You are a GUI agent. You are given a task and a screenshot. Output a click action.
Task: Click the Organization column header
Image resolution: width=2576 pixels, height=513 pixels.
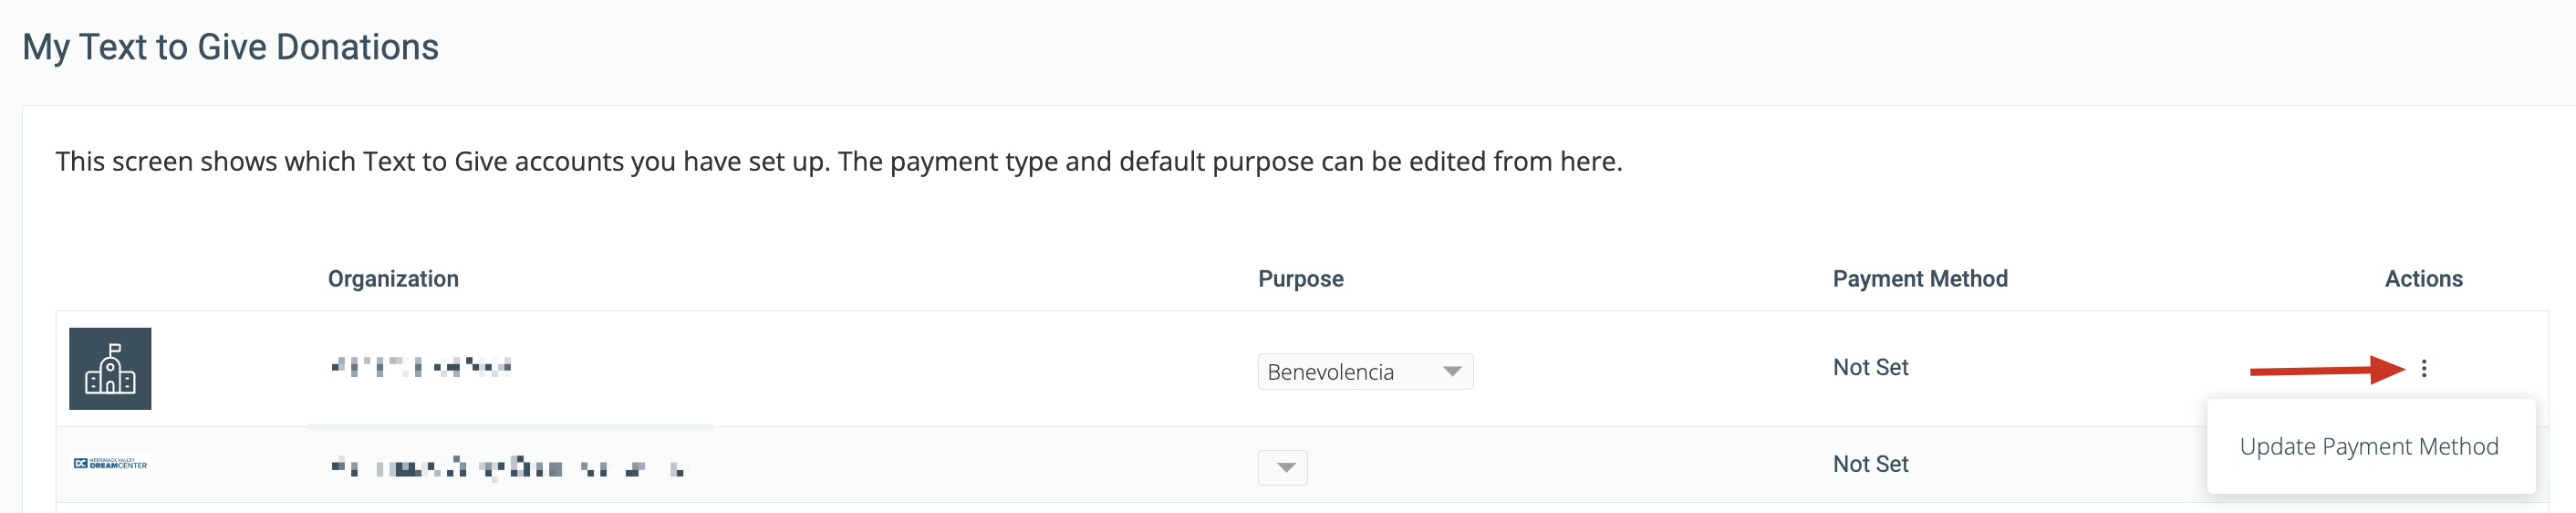coord(393,279)
